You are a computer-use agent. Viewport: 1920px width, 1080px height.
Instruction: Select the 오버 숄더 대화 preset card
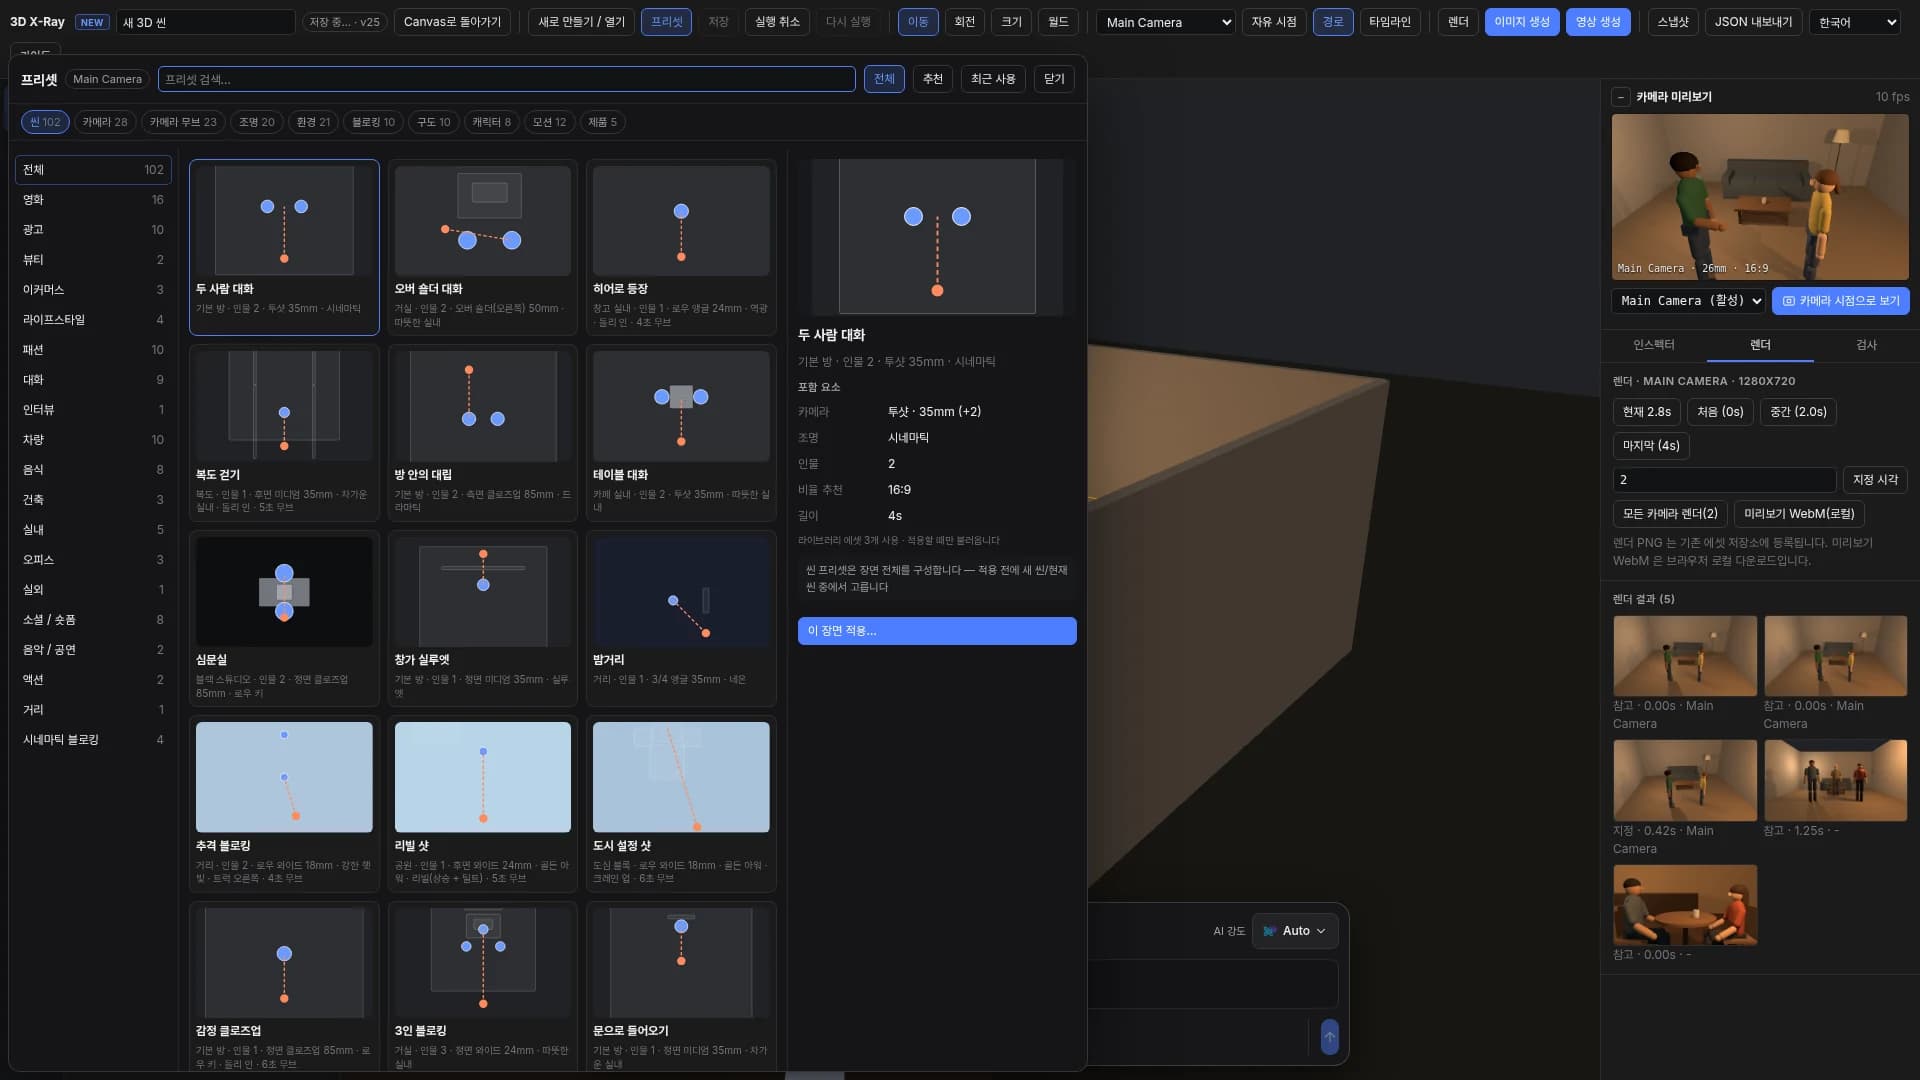tap(483, 247)
